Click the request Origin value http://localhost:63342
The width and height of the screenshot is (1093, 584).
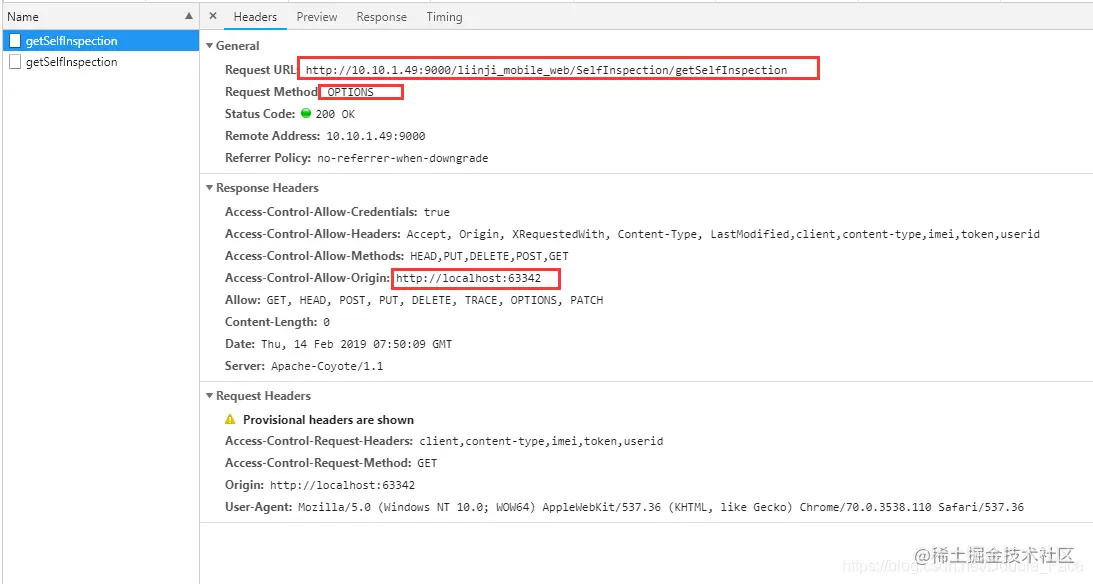(342, 485)
